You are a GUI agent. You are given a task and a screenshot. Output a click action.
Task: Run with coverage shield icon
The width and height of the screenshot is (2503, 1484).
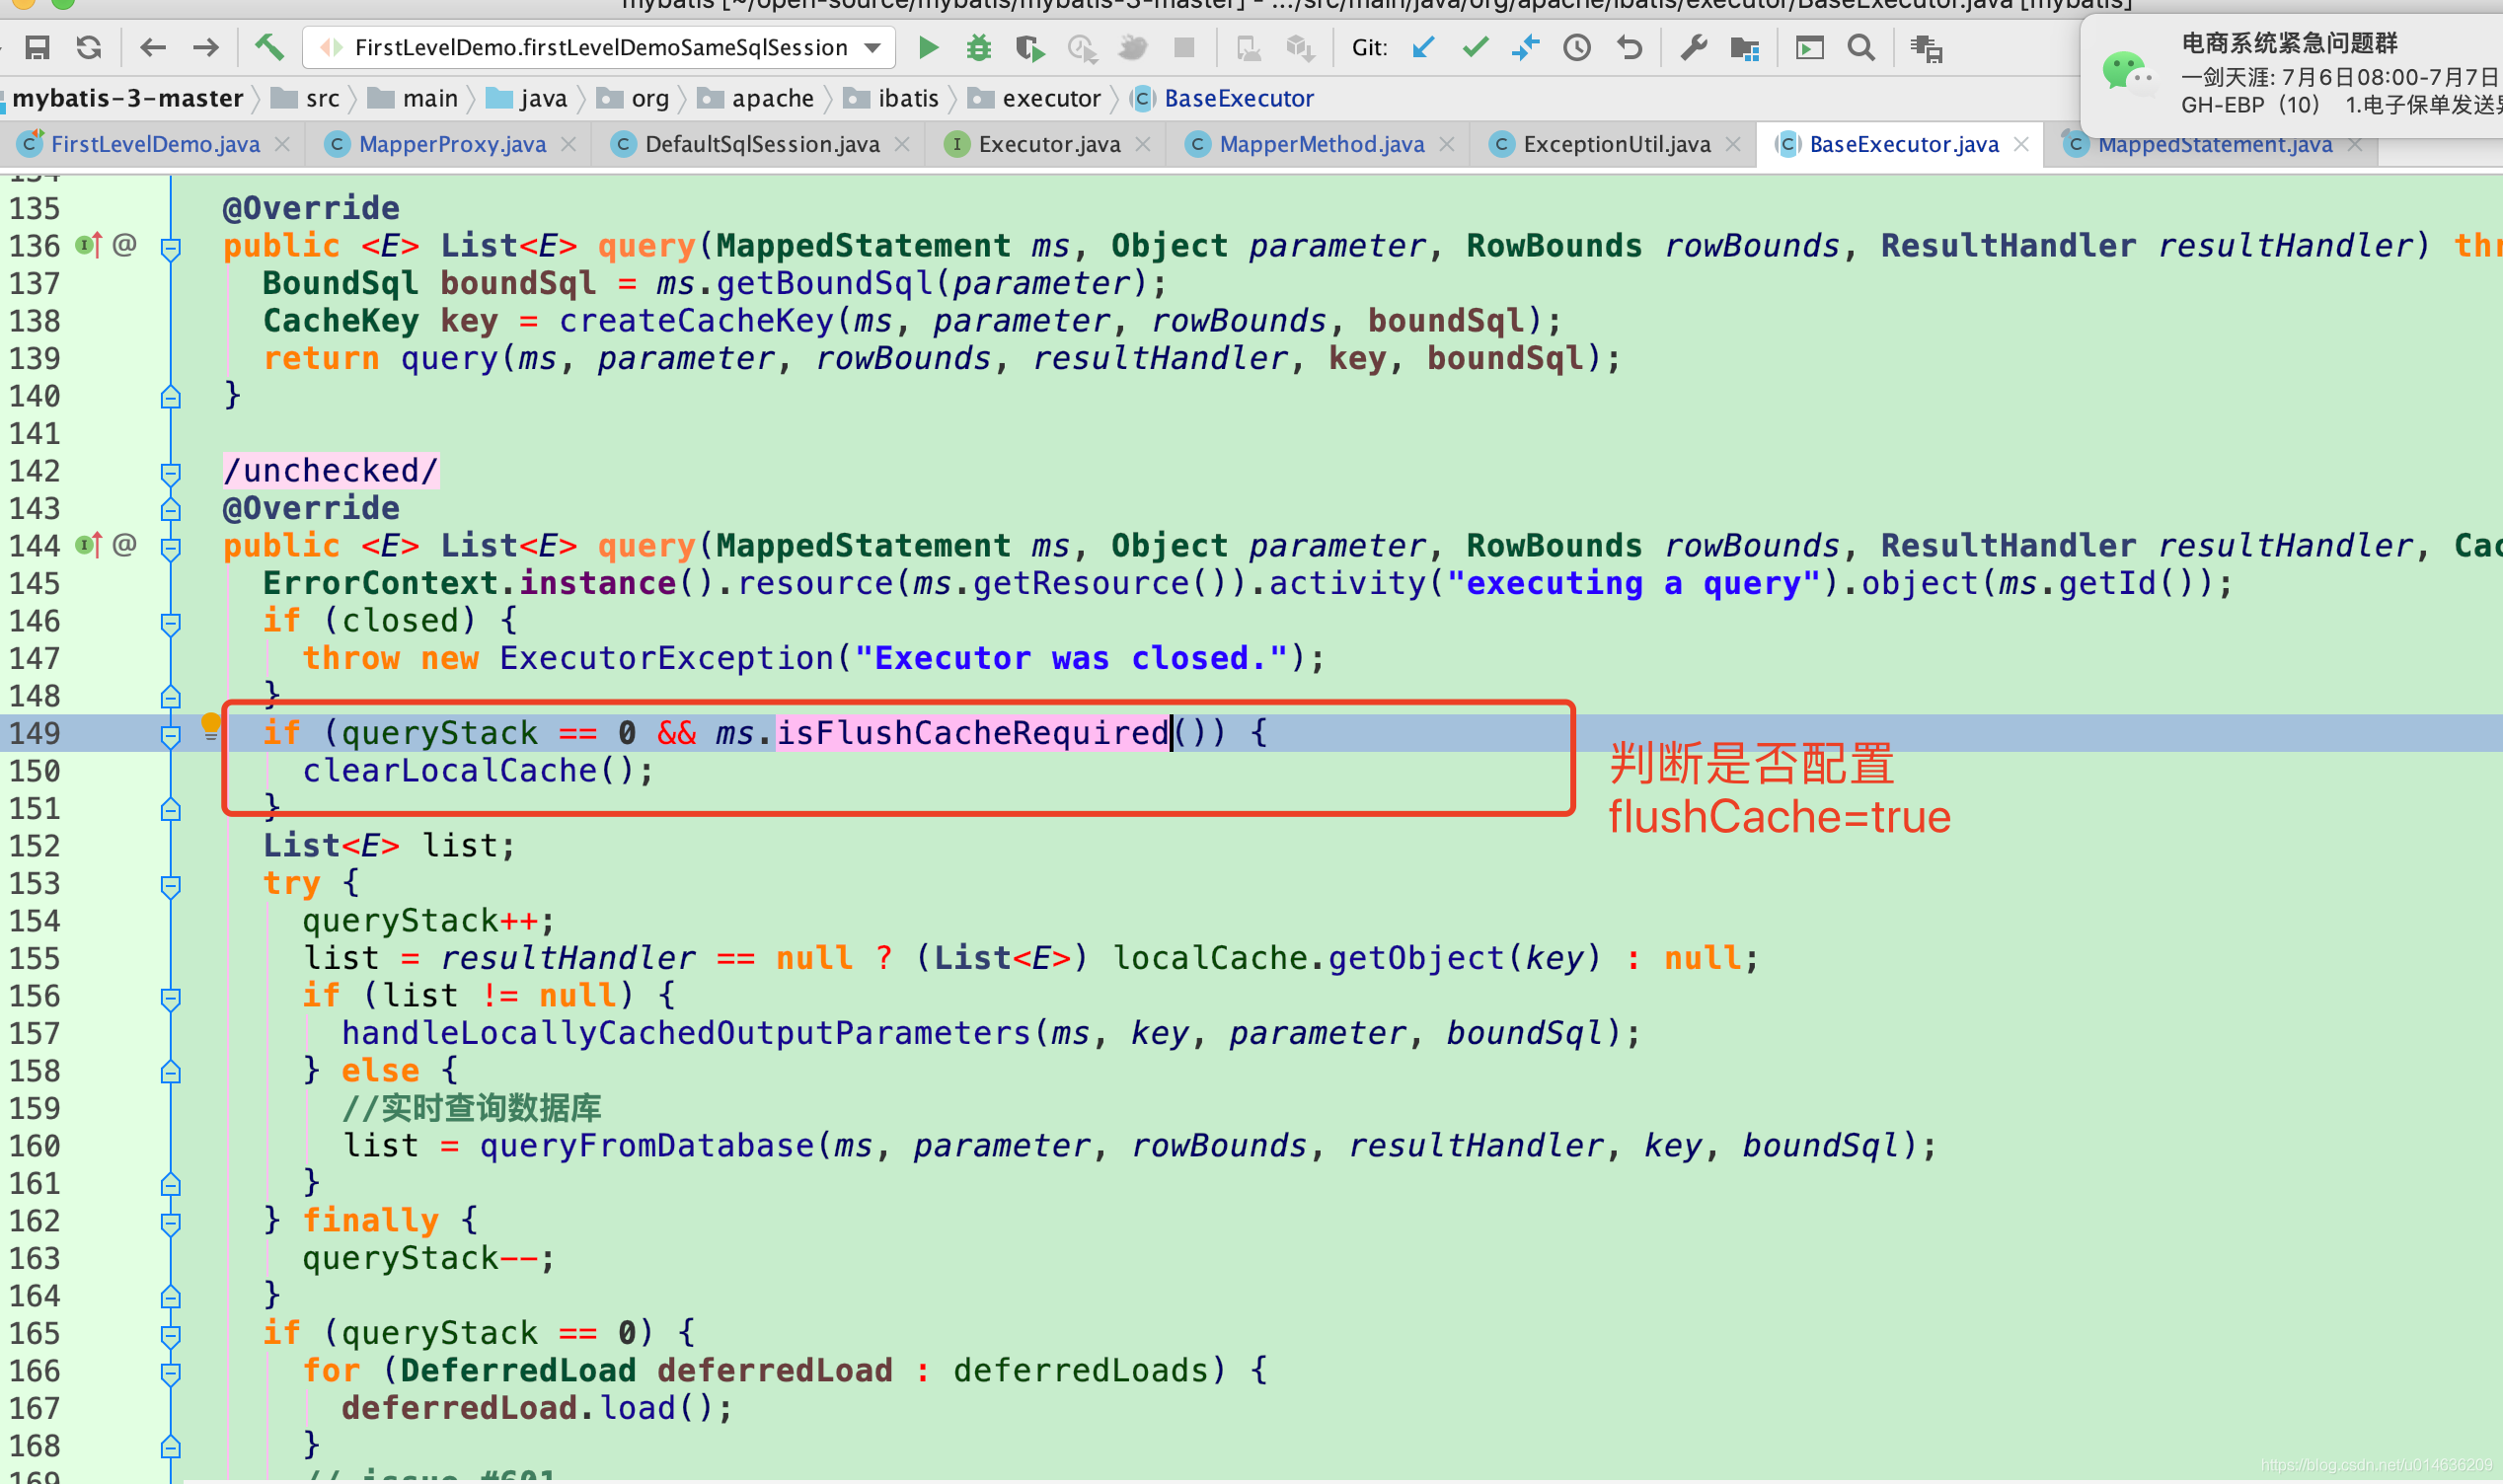(x=1030, y=47)
